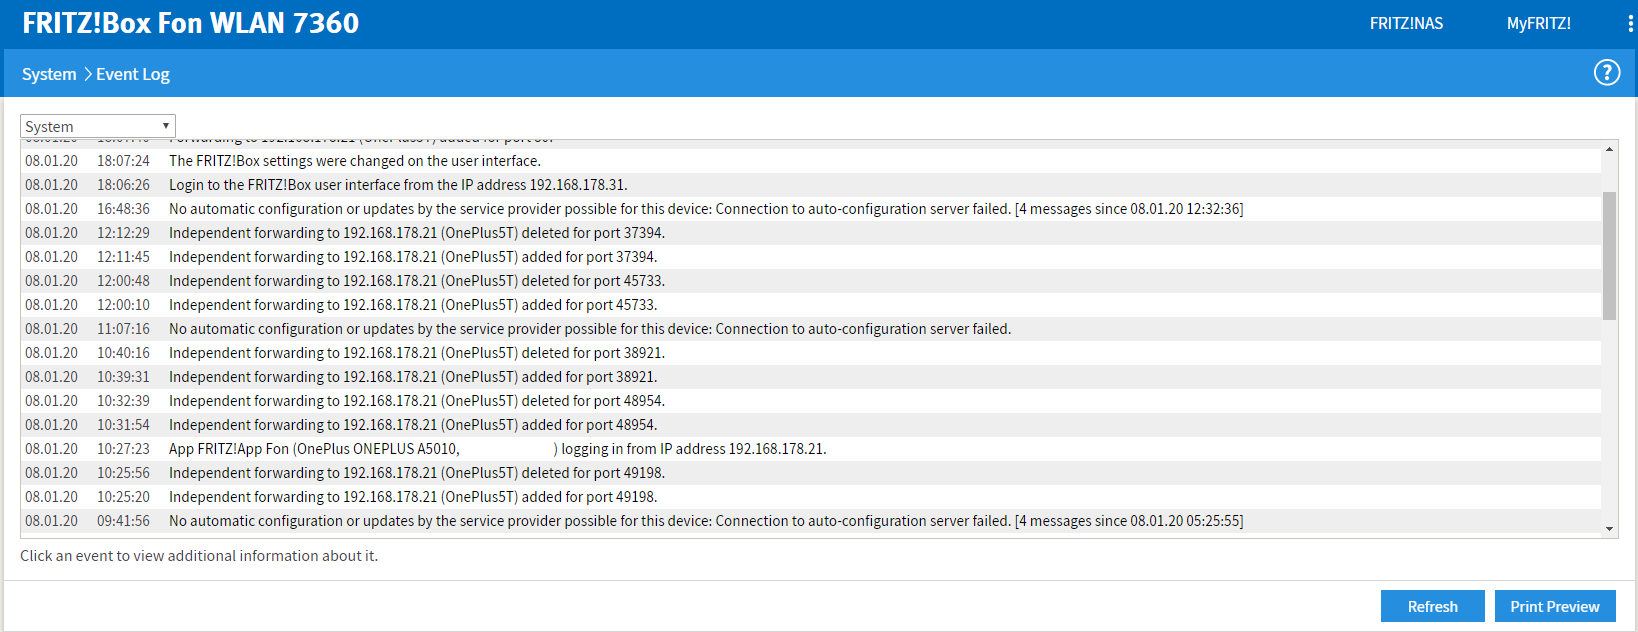The image size is (1638, 632).
Task: Select the 11:07:16 auto-configuration failed event
Action: click(x=589, y=329)
